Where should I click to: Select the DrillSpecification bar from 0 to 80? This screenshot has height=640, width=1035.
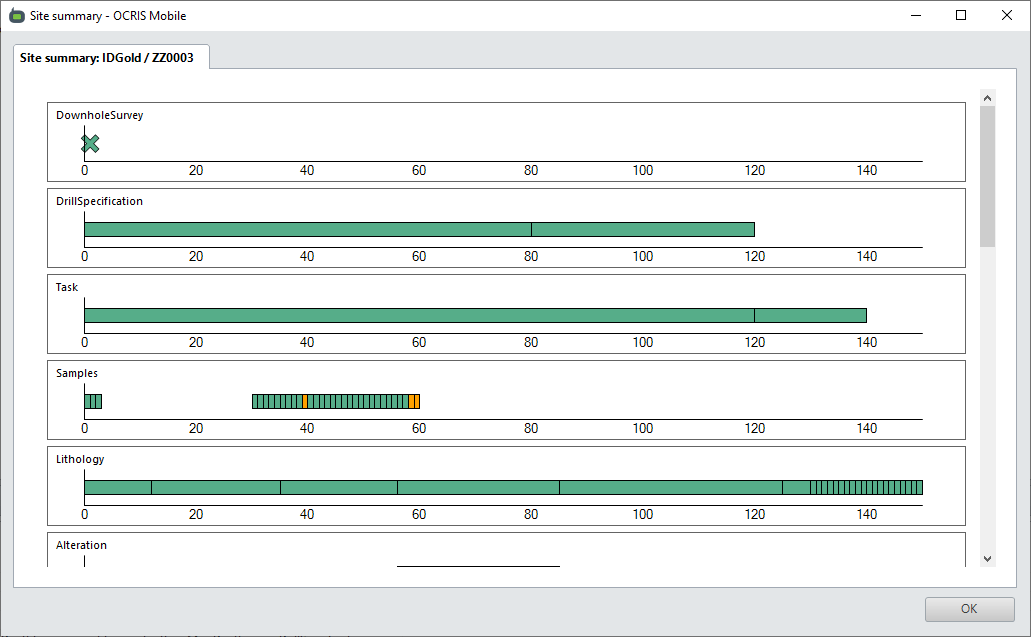(307, 229)
